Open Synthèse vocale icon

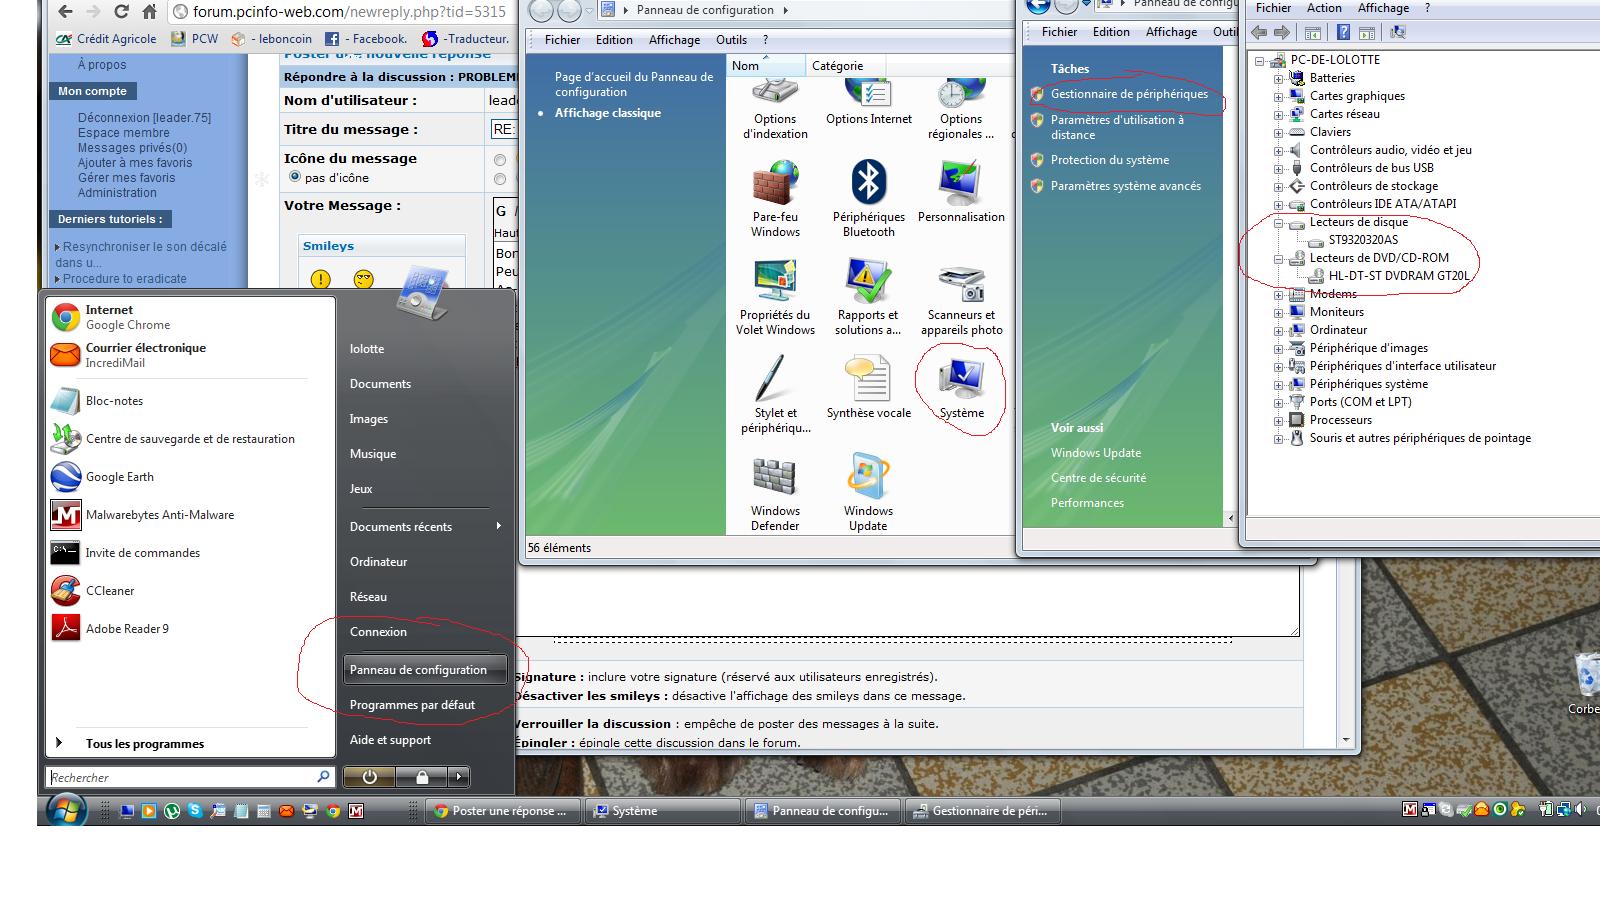pos(868,388)
